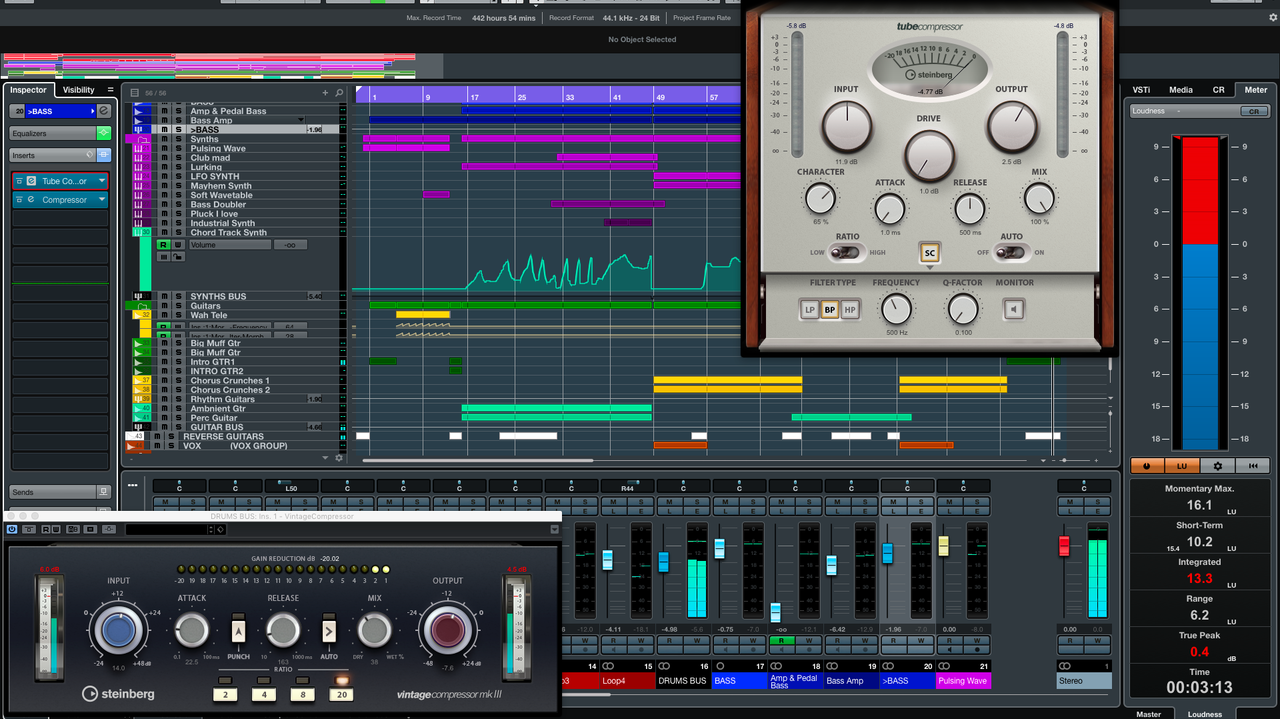Enable side-chain SC button in Tube Compressor
This screenshot has height=719, width=1280.
point(930,253)
